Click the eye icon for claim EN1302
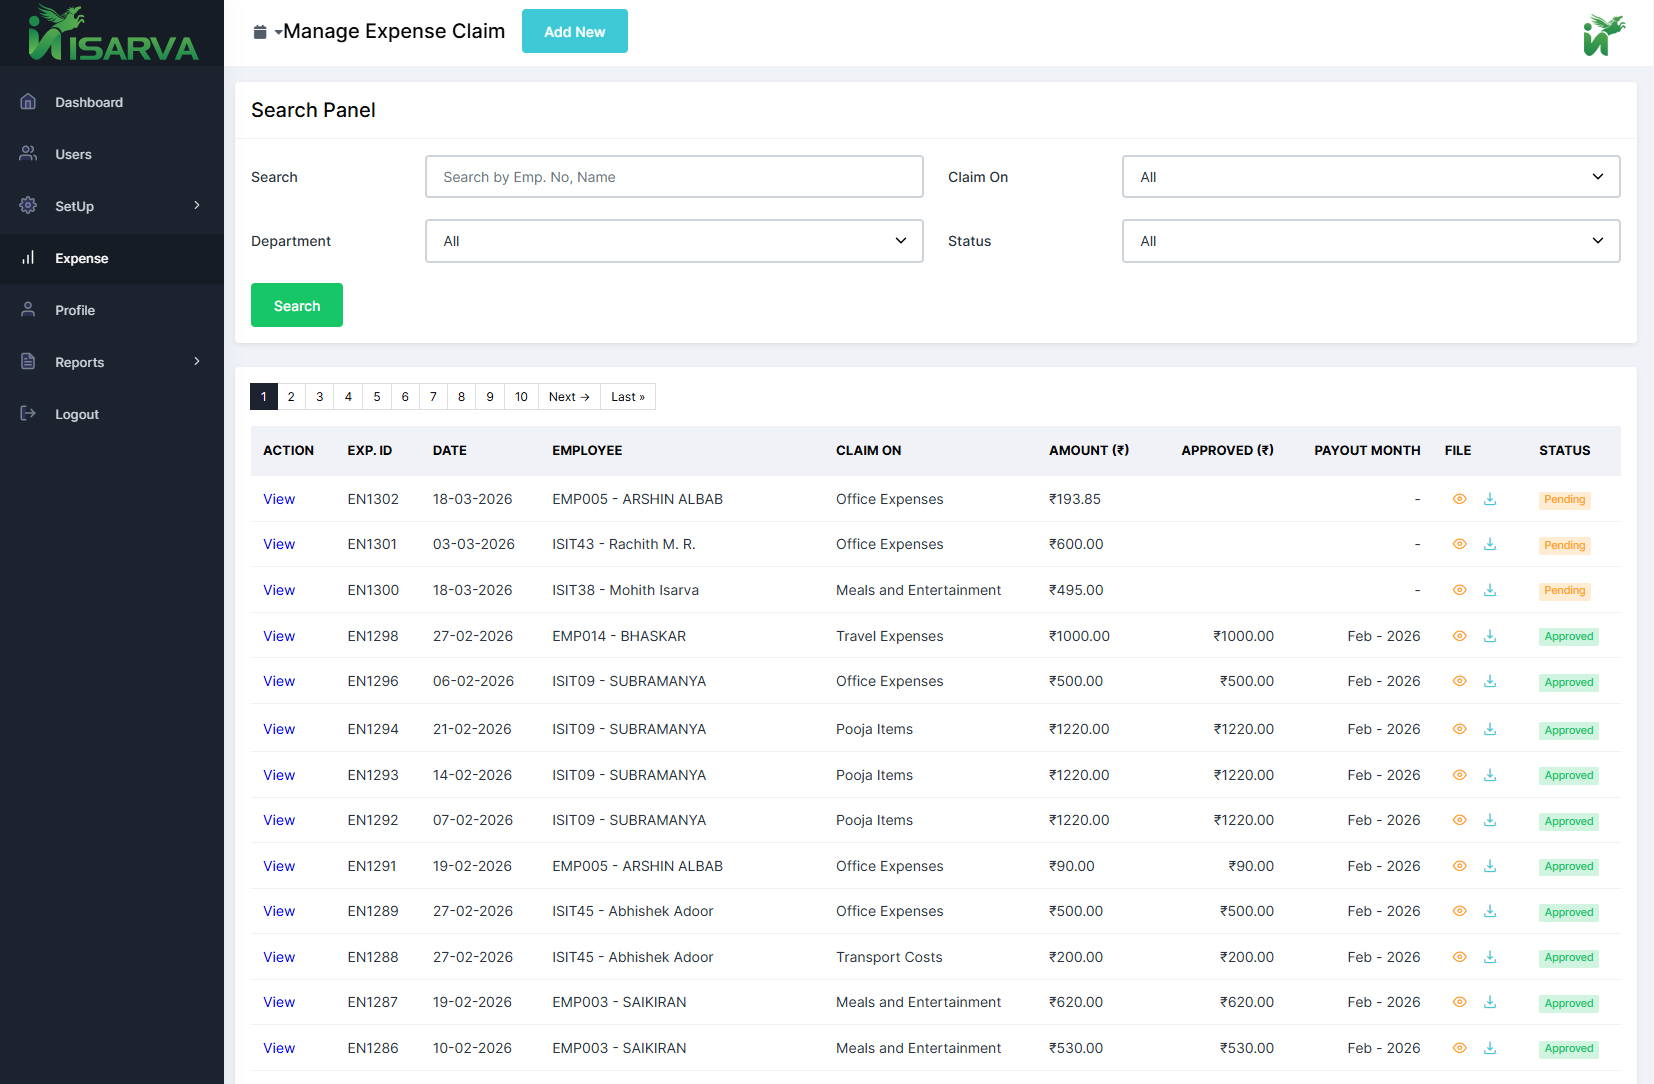 1459,499
